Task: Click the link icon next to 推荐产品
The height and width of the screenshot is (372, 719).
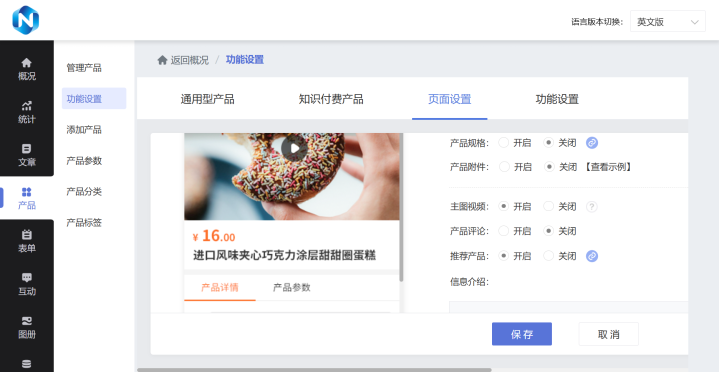Action: click(592, 256)
